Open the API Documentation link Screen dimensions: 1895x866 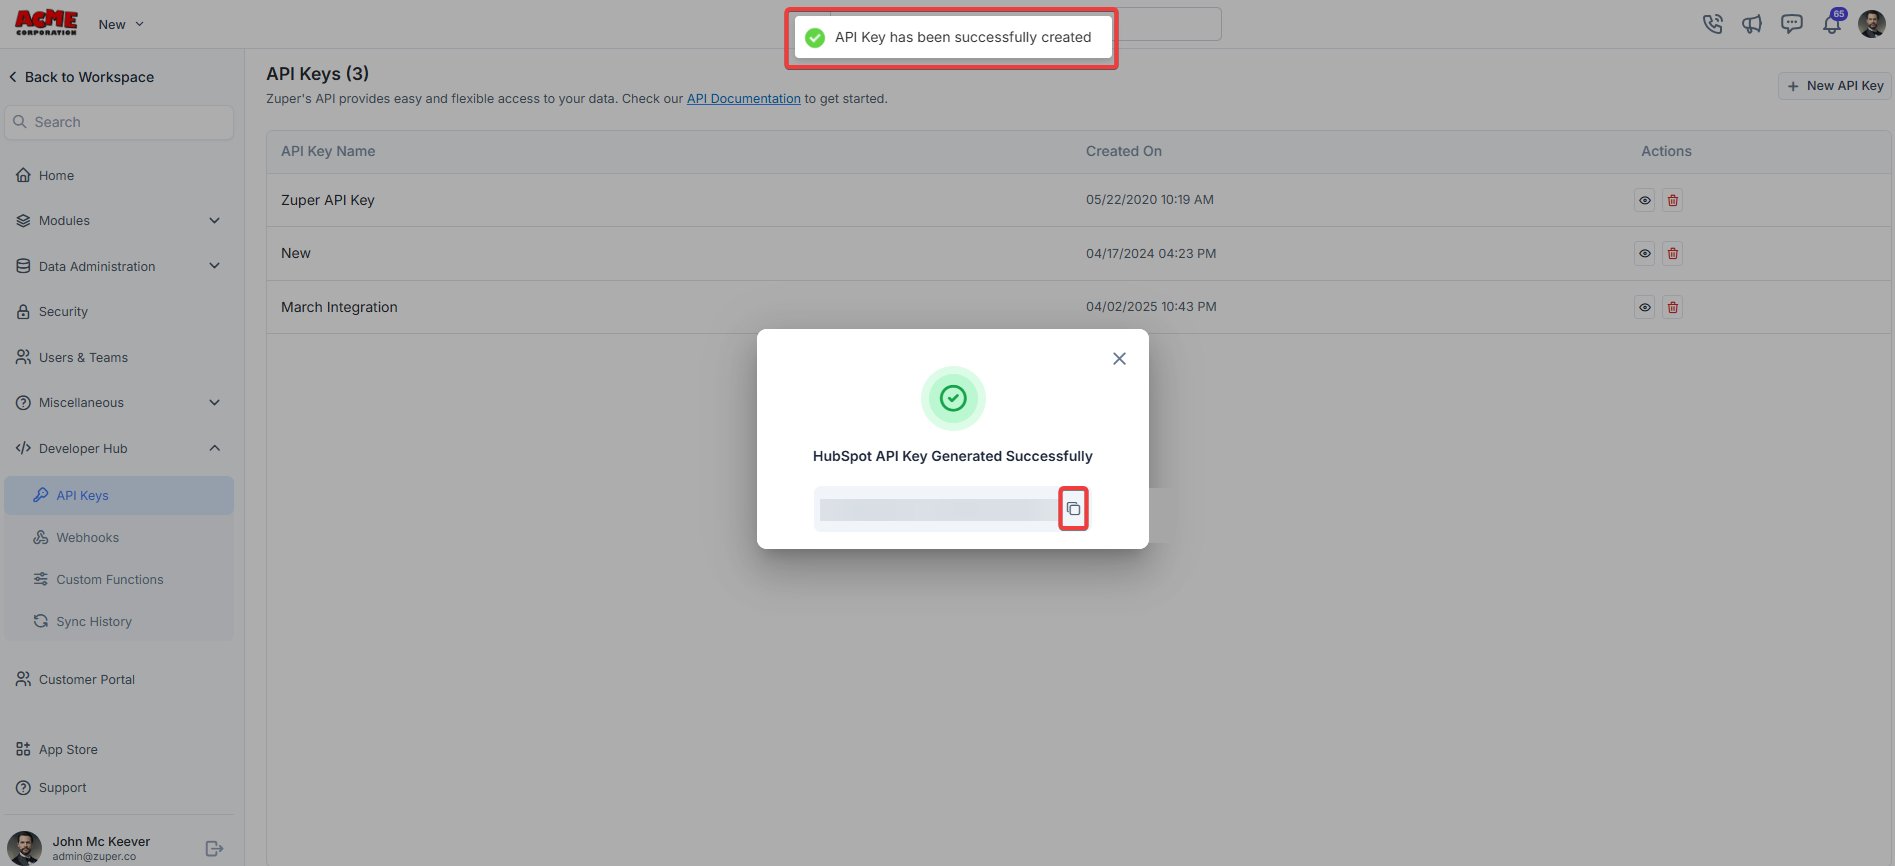click(x=744, y=99)
